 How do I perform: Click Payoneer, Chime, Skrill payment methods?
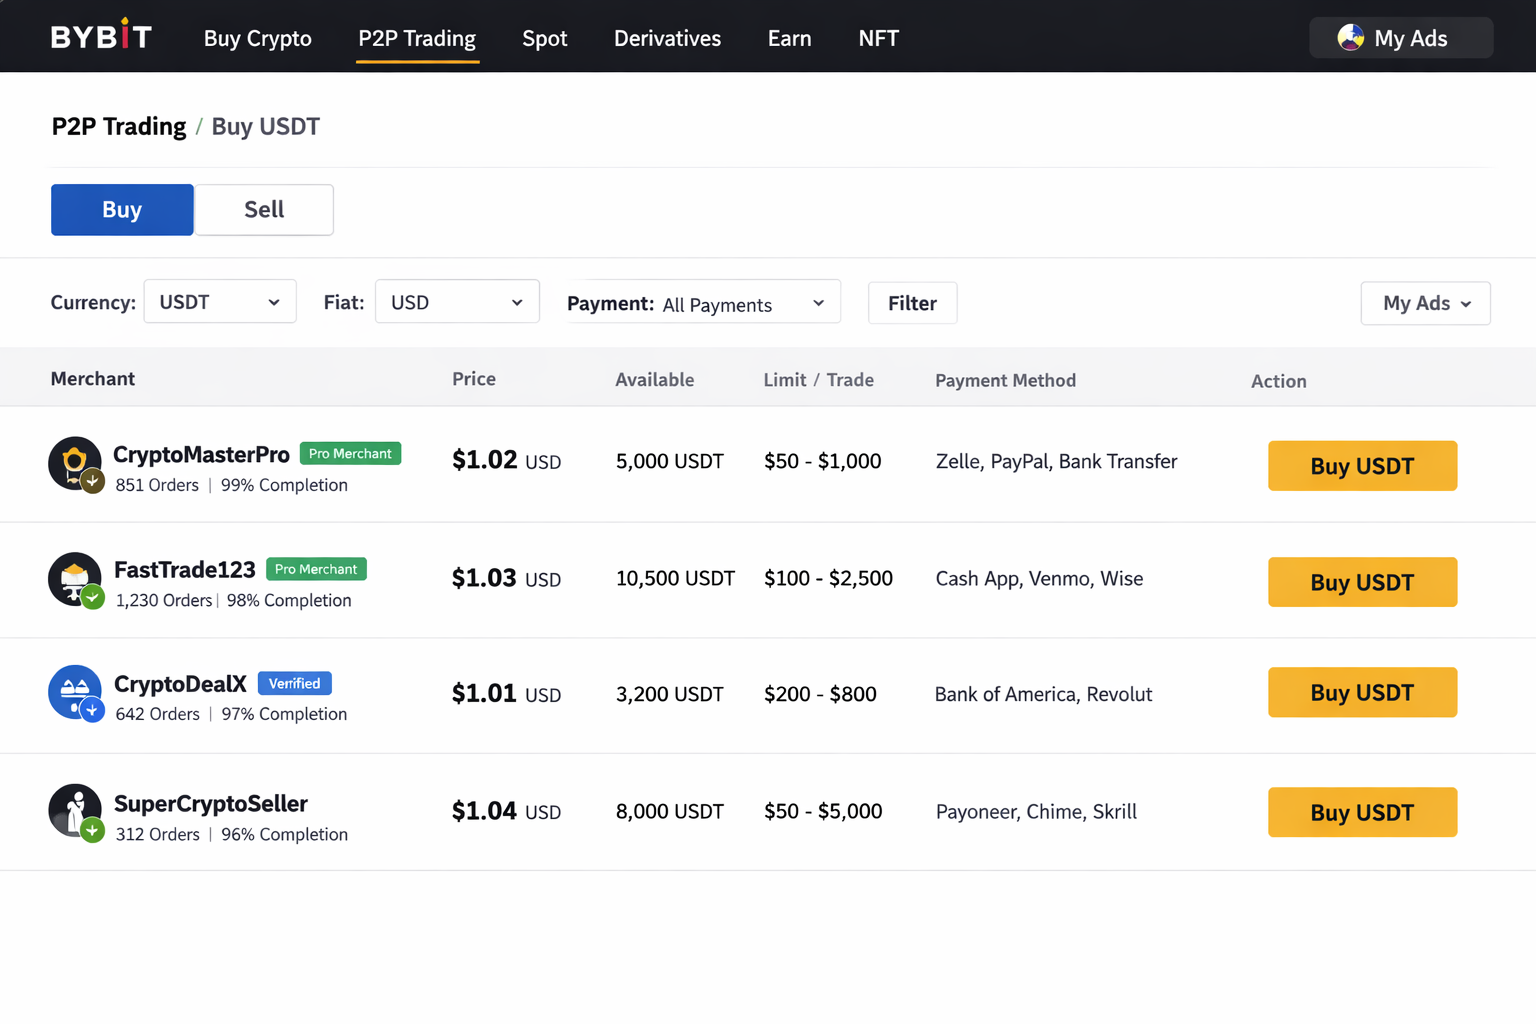coord(1037,811)
